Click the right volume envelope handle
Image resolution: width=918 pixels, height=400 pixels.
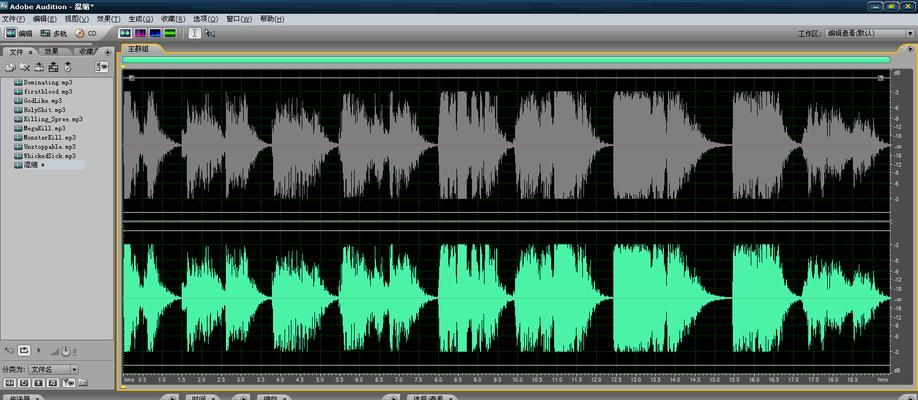coord(881,78)
